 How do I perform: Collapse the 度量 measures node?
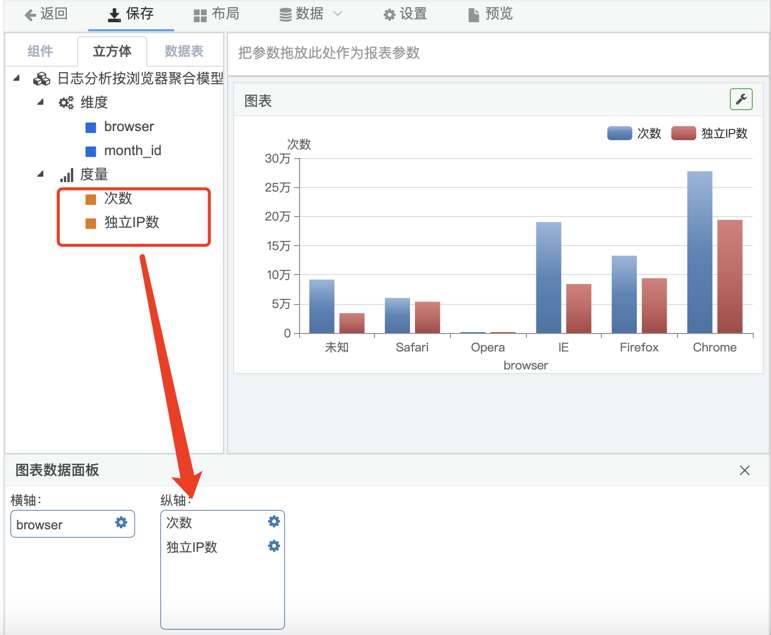(x=41, y=174)
